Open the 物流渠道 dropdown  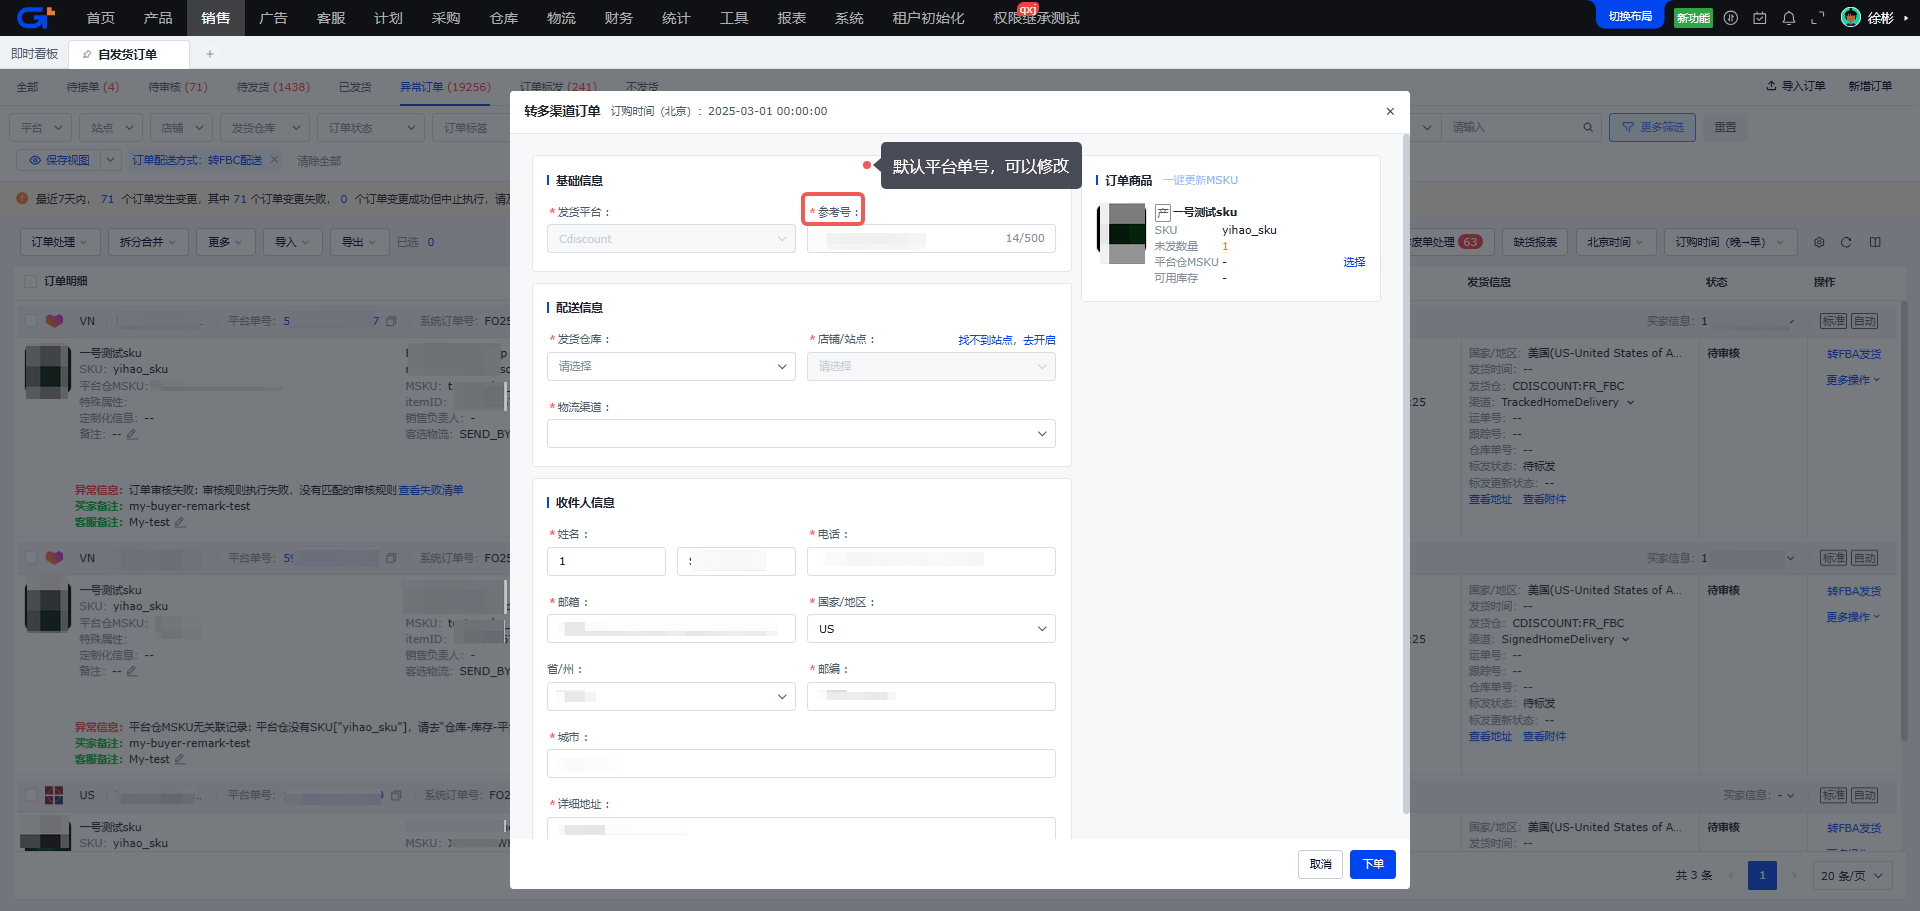tap(801, 433)
